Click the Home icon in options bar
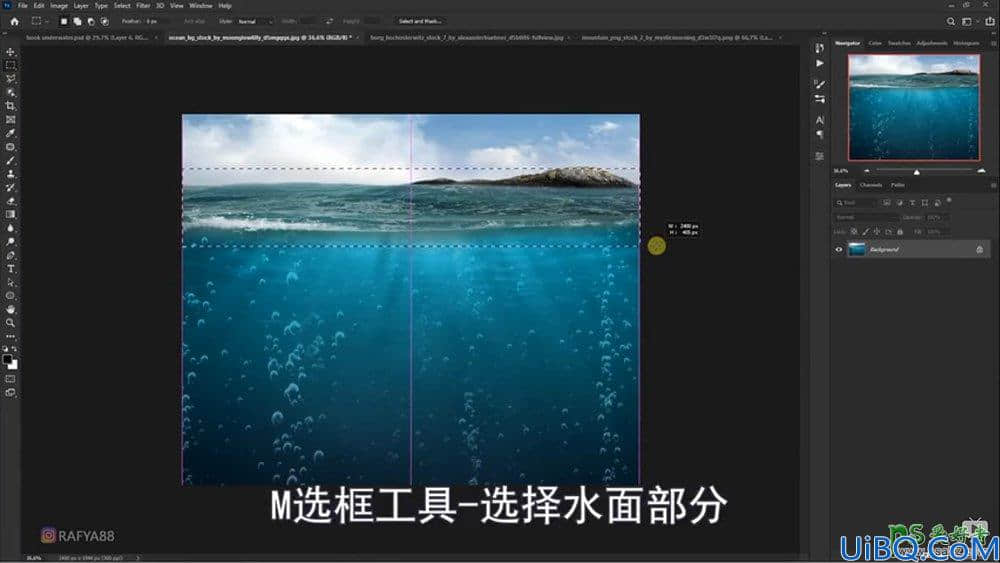 14,21
